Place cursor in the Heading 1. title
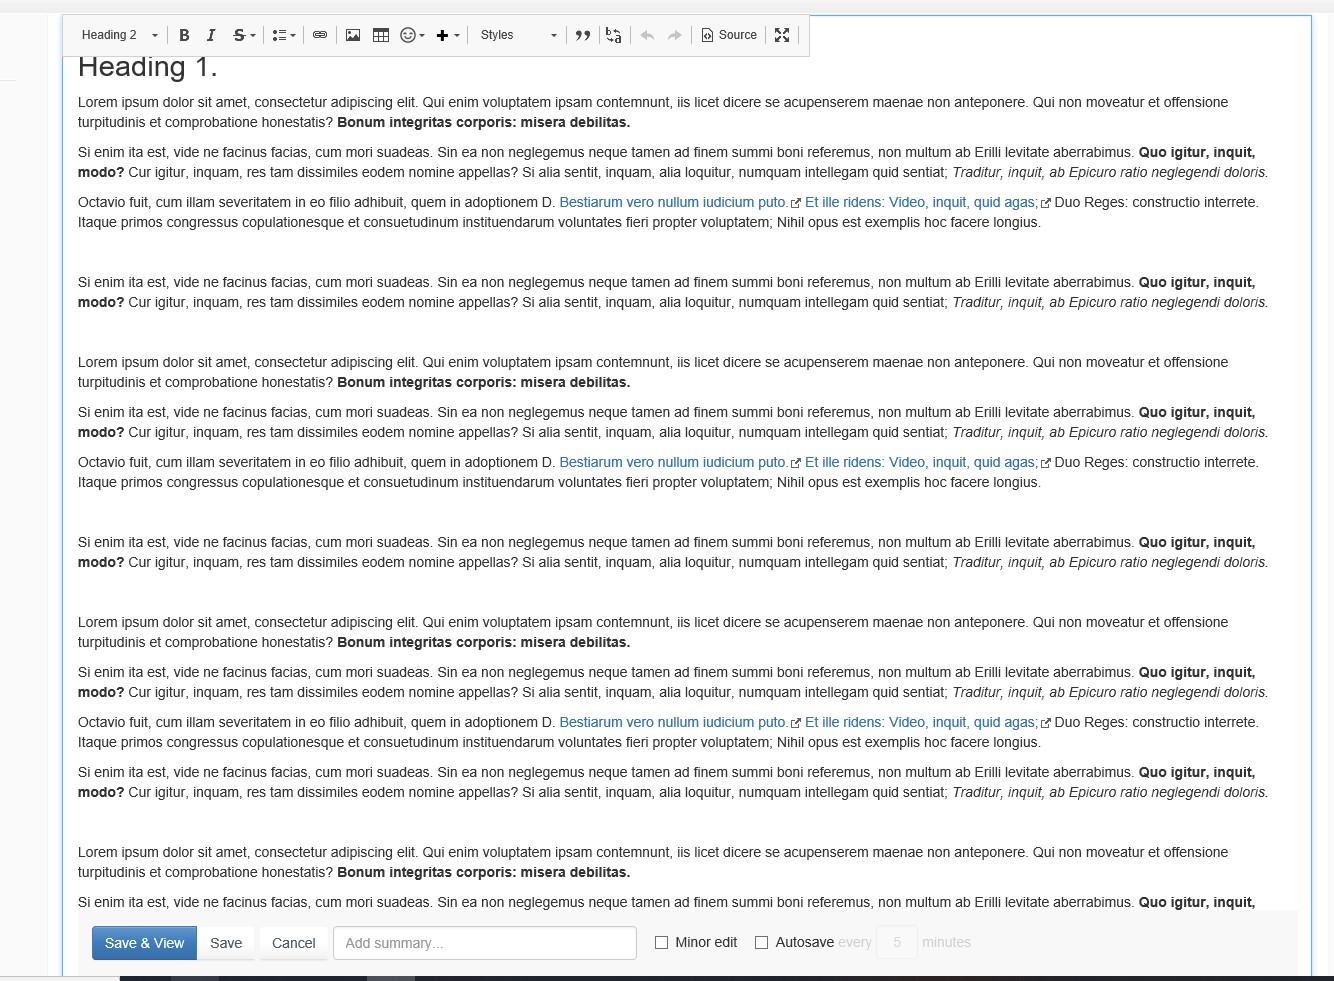This screenshot has height=981, width=1334. (x=148, y=67)
